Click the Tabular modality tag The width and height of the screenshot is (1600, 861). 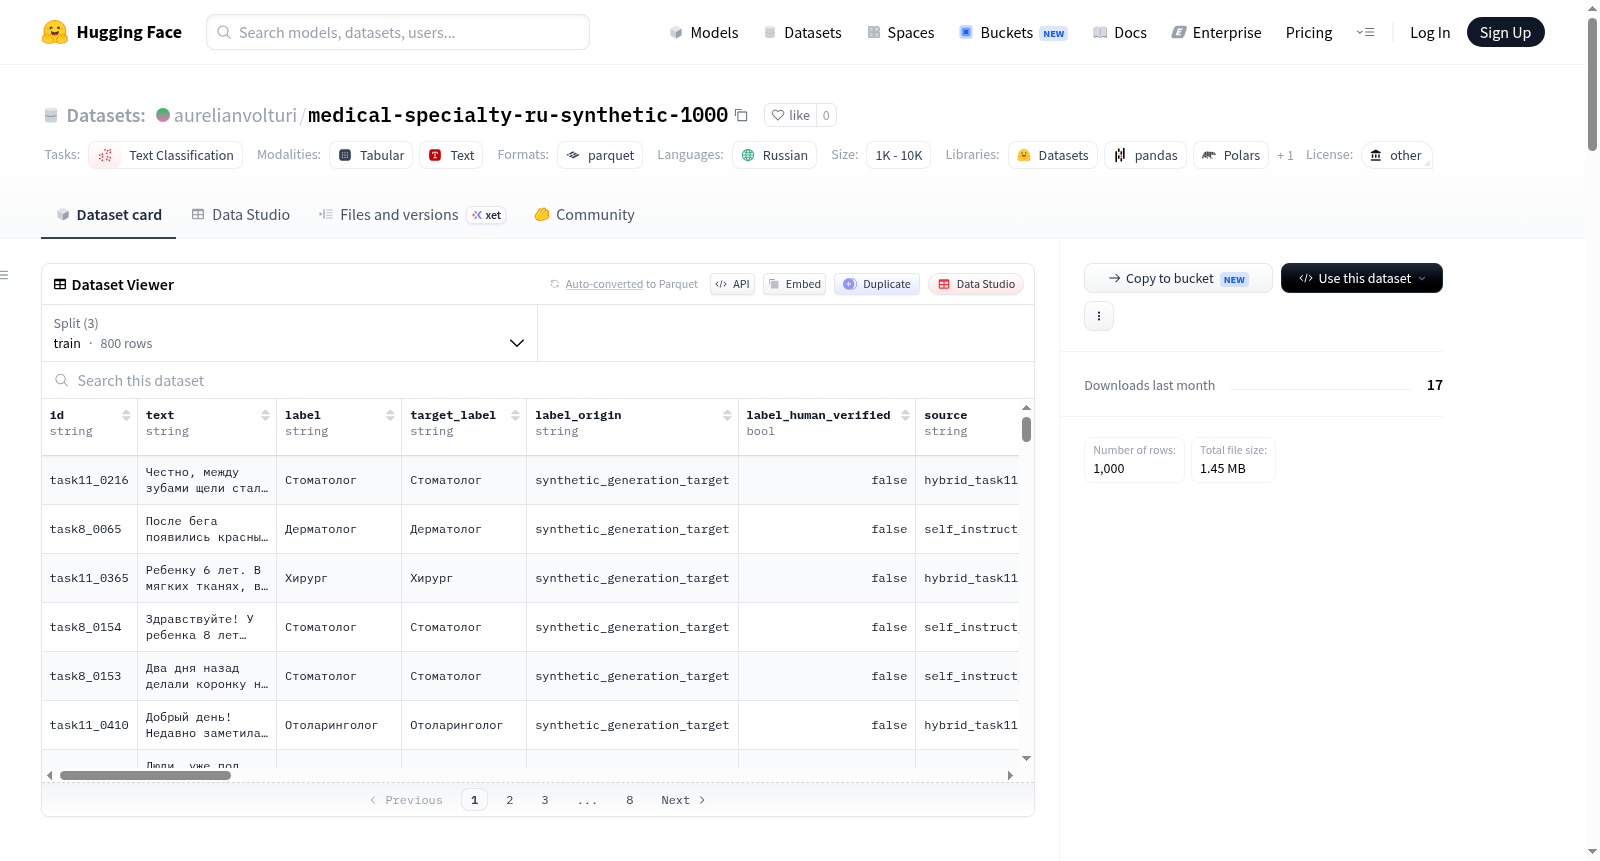(371, 155)
